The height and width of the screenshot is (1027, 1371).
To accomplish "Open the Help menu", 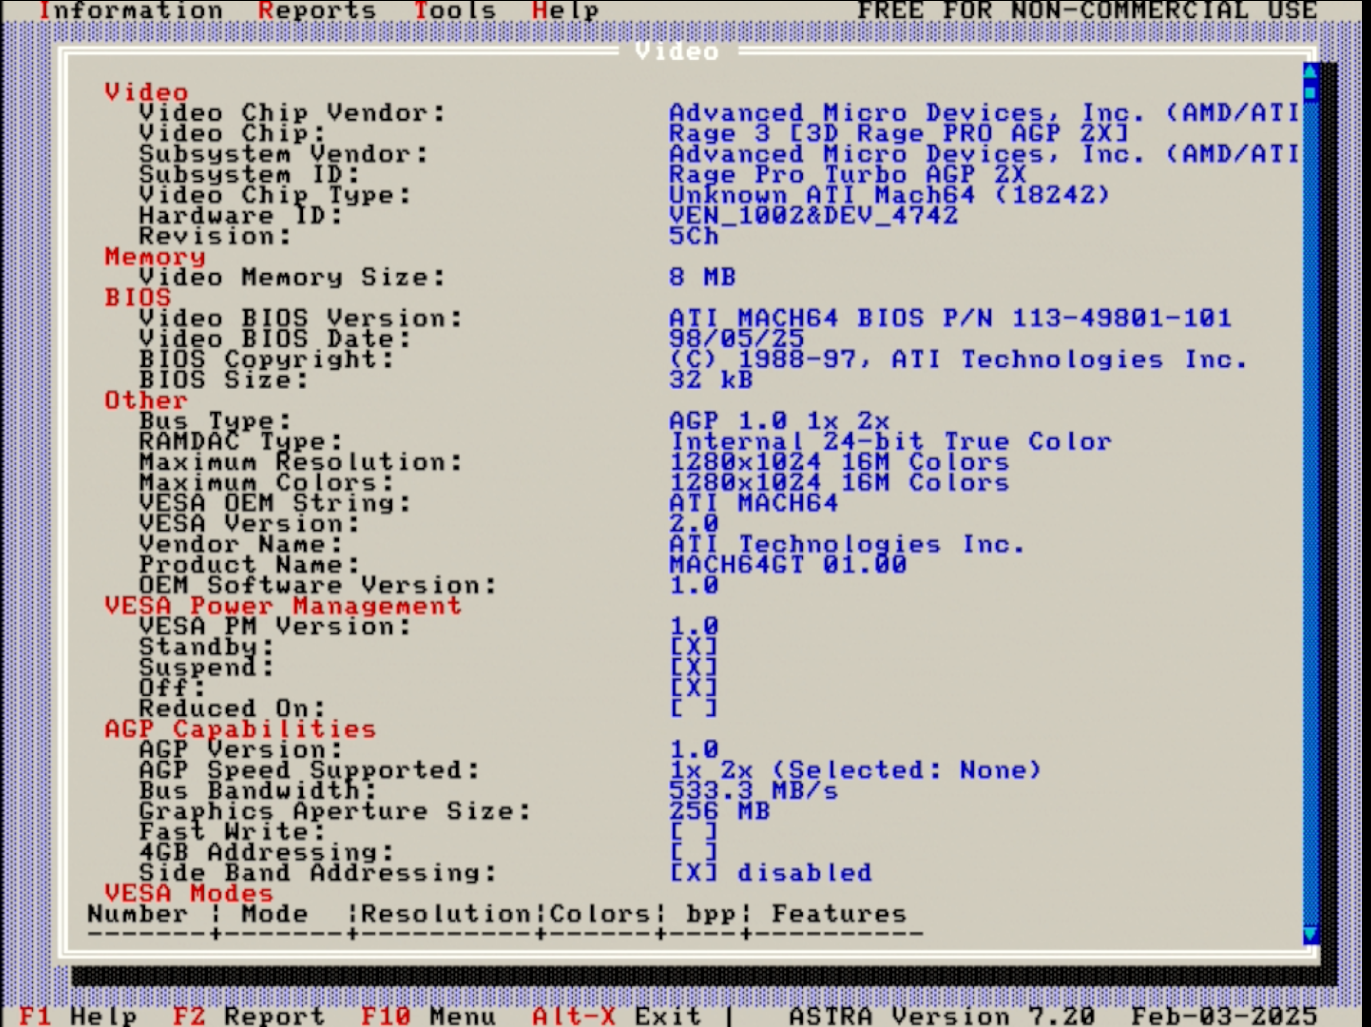I will click(x=565, y=11).
